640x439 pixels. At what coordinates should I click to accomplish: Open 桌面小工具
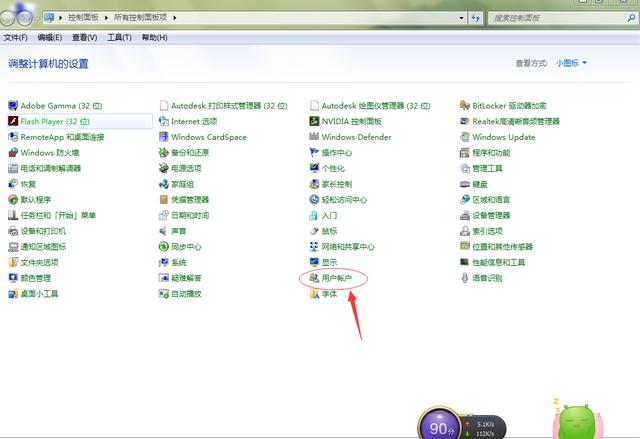point(33,293)
